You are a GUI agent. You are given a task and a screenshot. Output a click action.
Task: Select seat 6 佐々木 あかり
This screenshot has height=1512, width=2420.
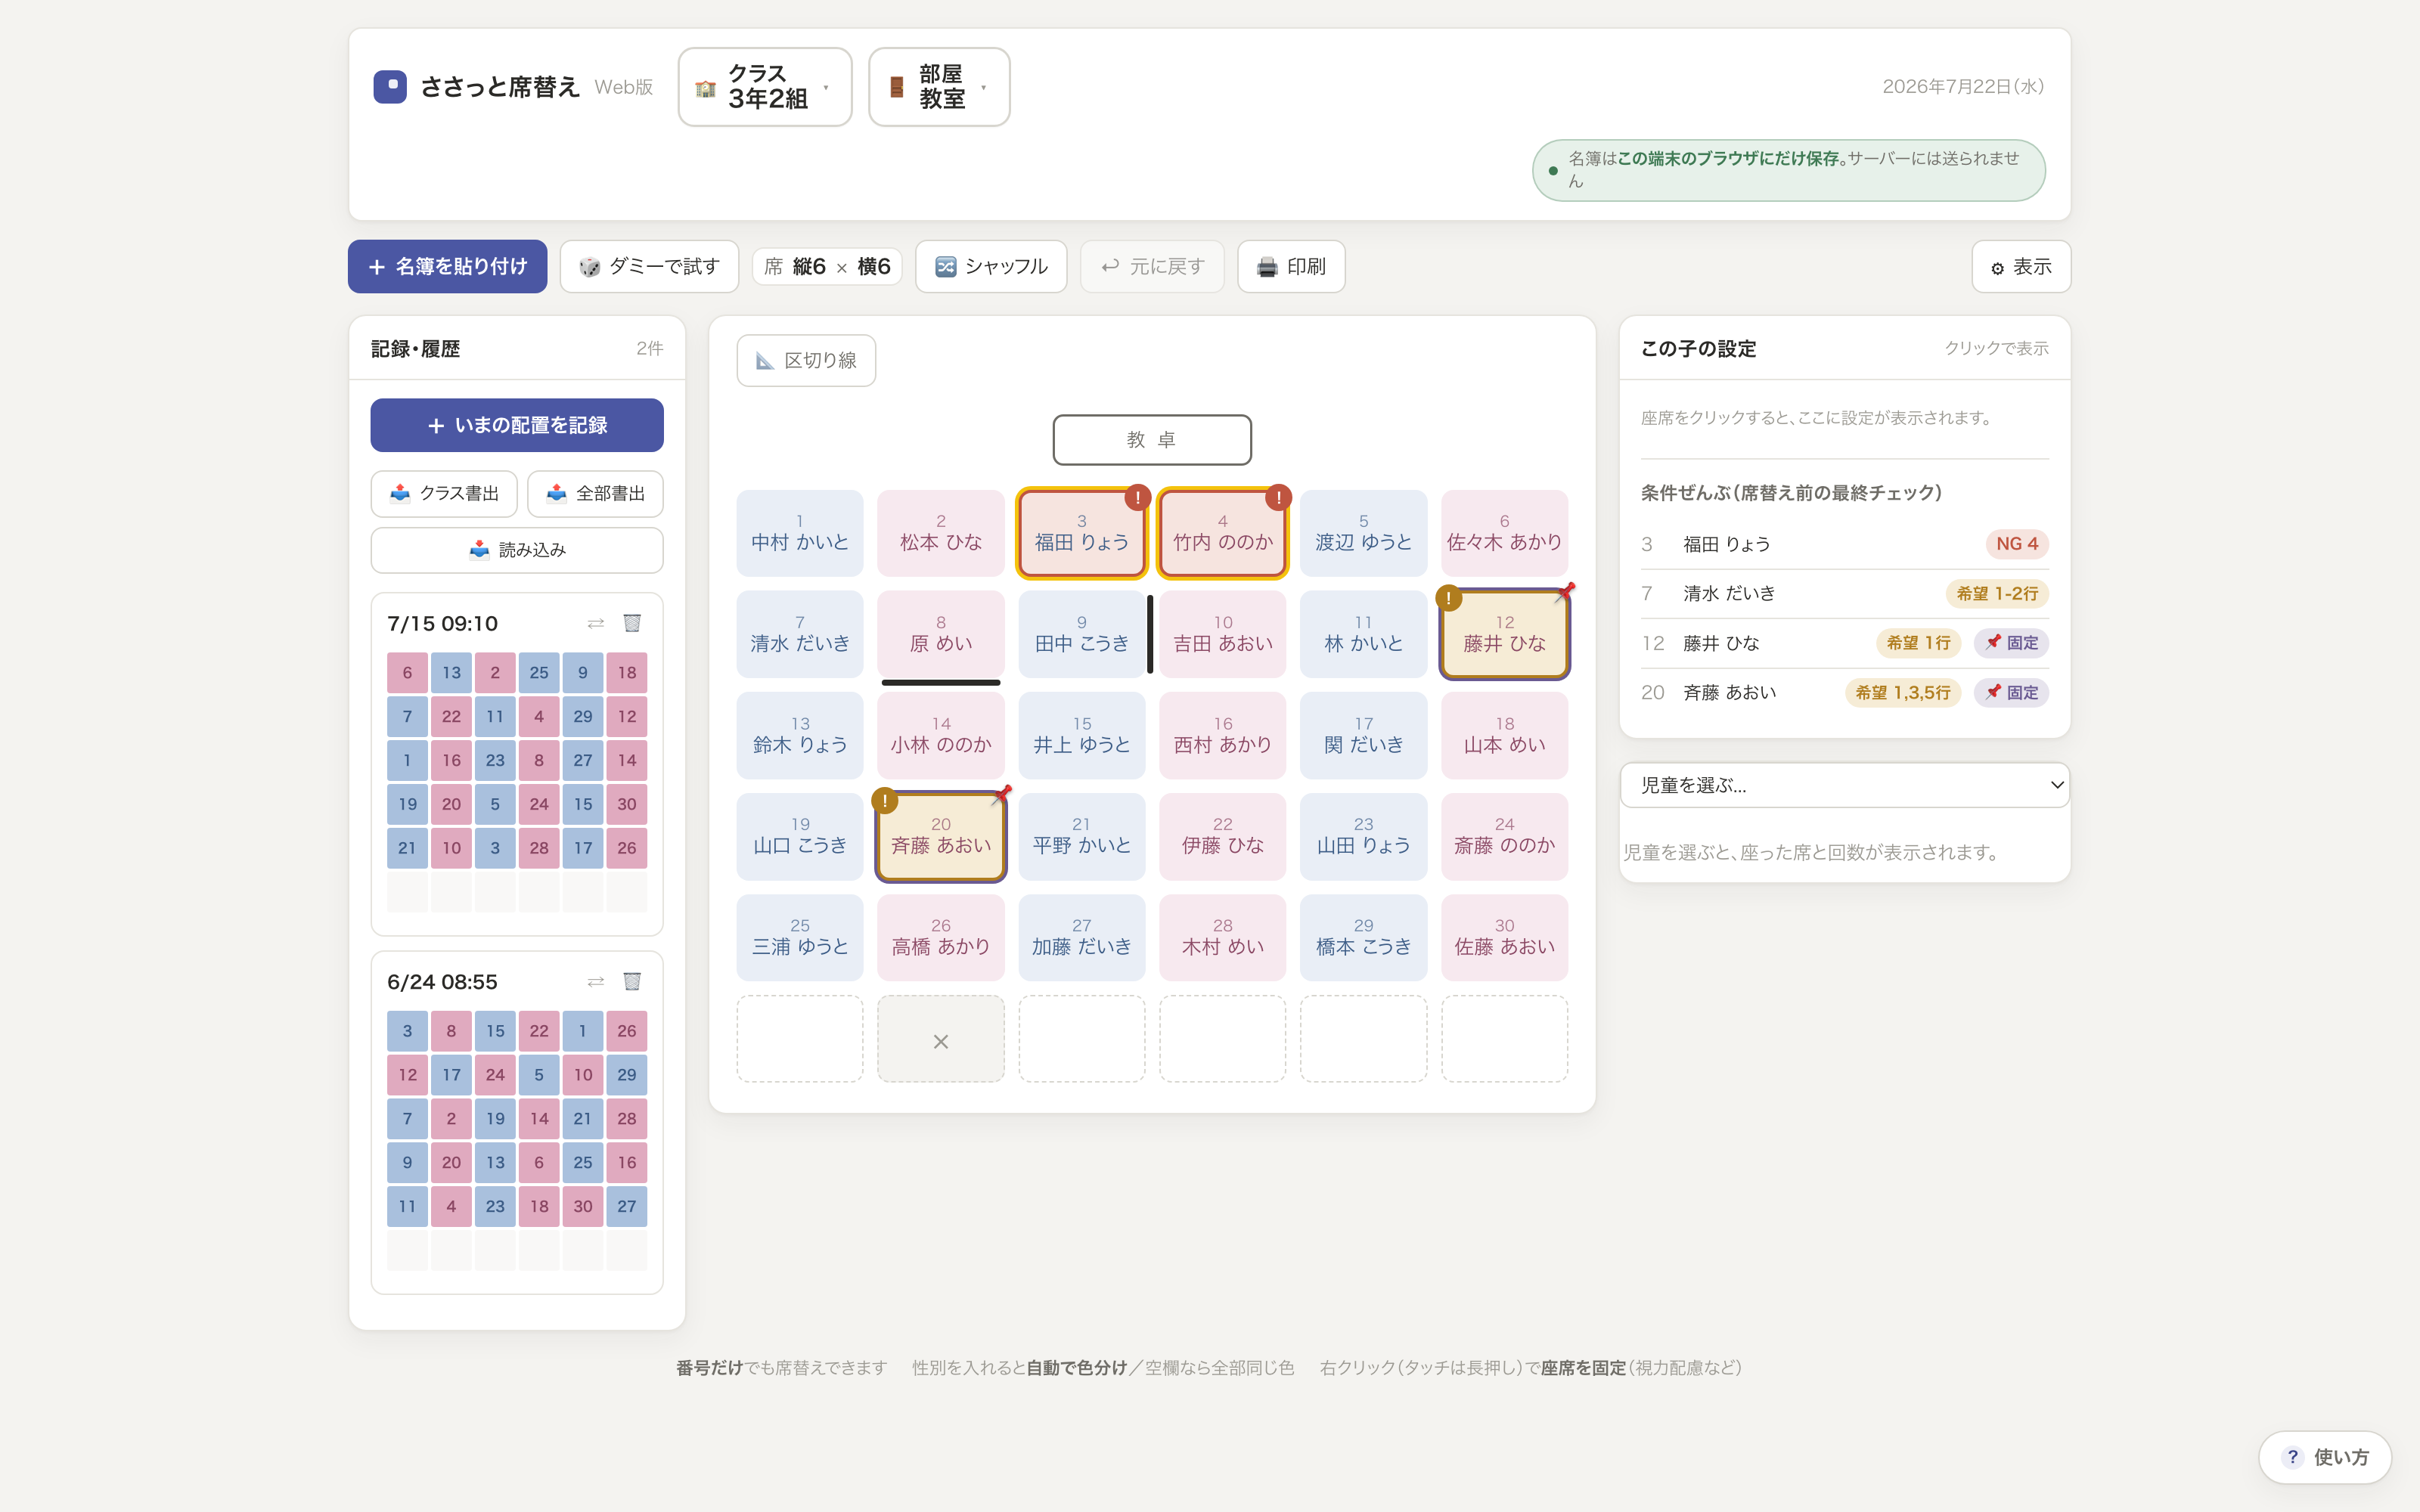(1504, 533)
